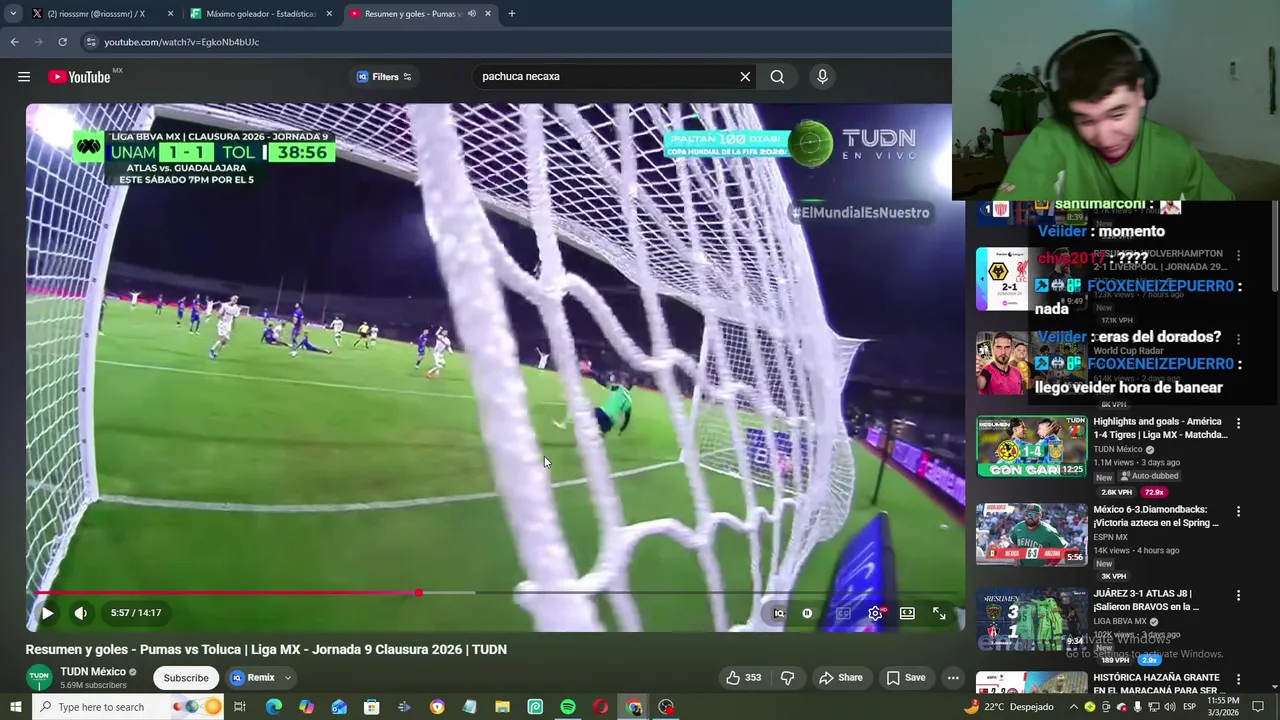
Task: Subscribe to TUDN México
Action: click(x=186, y=678)
